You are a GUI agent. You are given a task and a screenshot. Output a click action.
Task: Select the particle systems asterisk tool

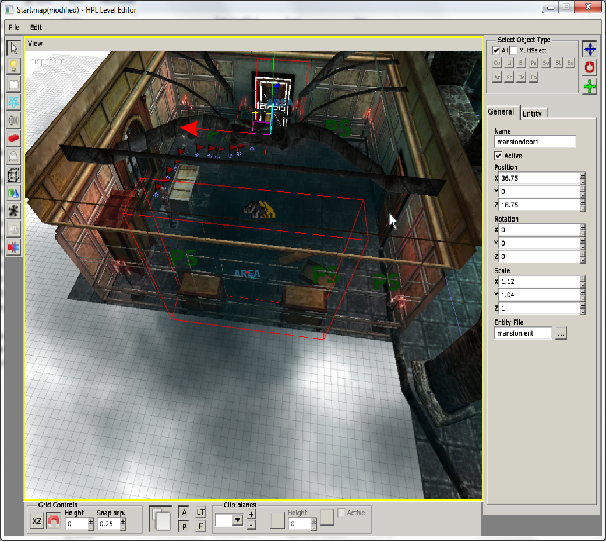[x=14, y=211]
